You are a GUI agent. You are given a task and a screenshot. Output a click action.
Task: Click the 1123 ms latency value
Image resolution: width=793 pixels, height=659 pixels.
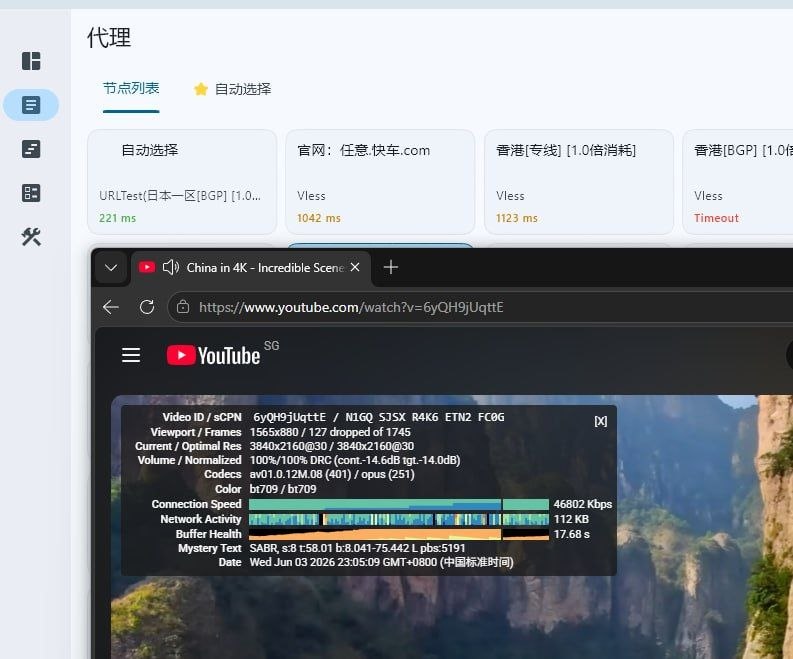click(516, 218)
